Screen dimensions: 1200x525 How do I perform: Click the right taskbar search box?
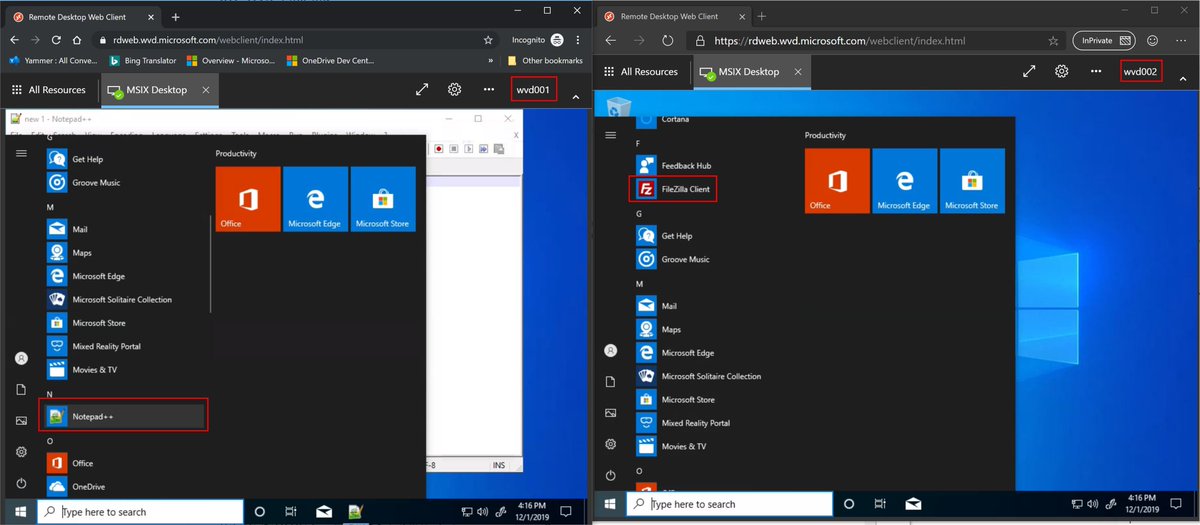(x=730, y=504)
